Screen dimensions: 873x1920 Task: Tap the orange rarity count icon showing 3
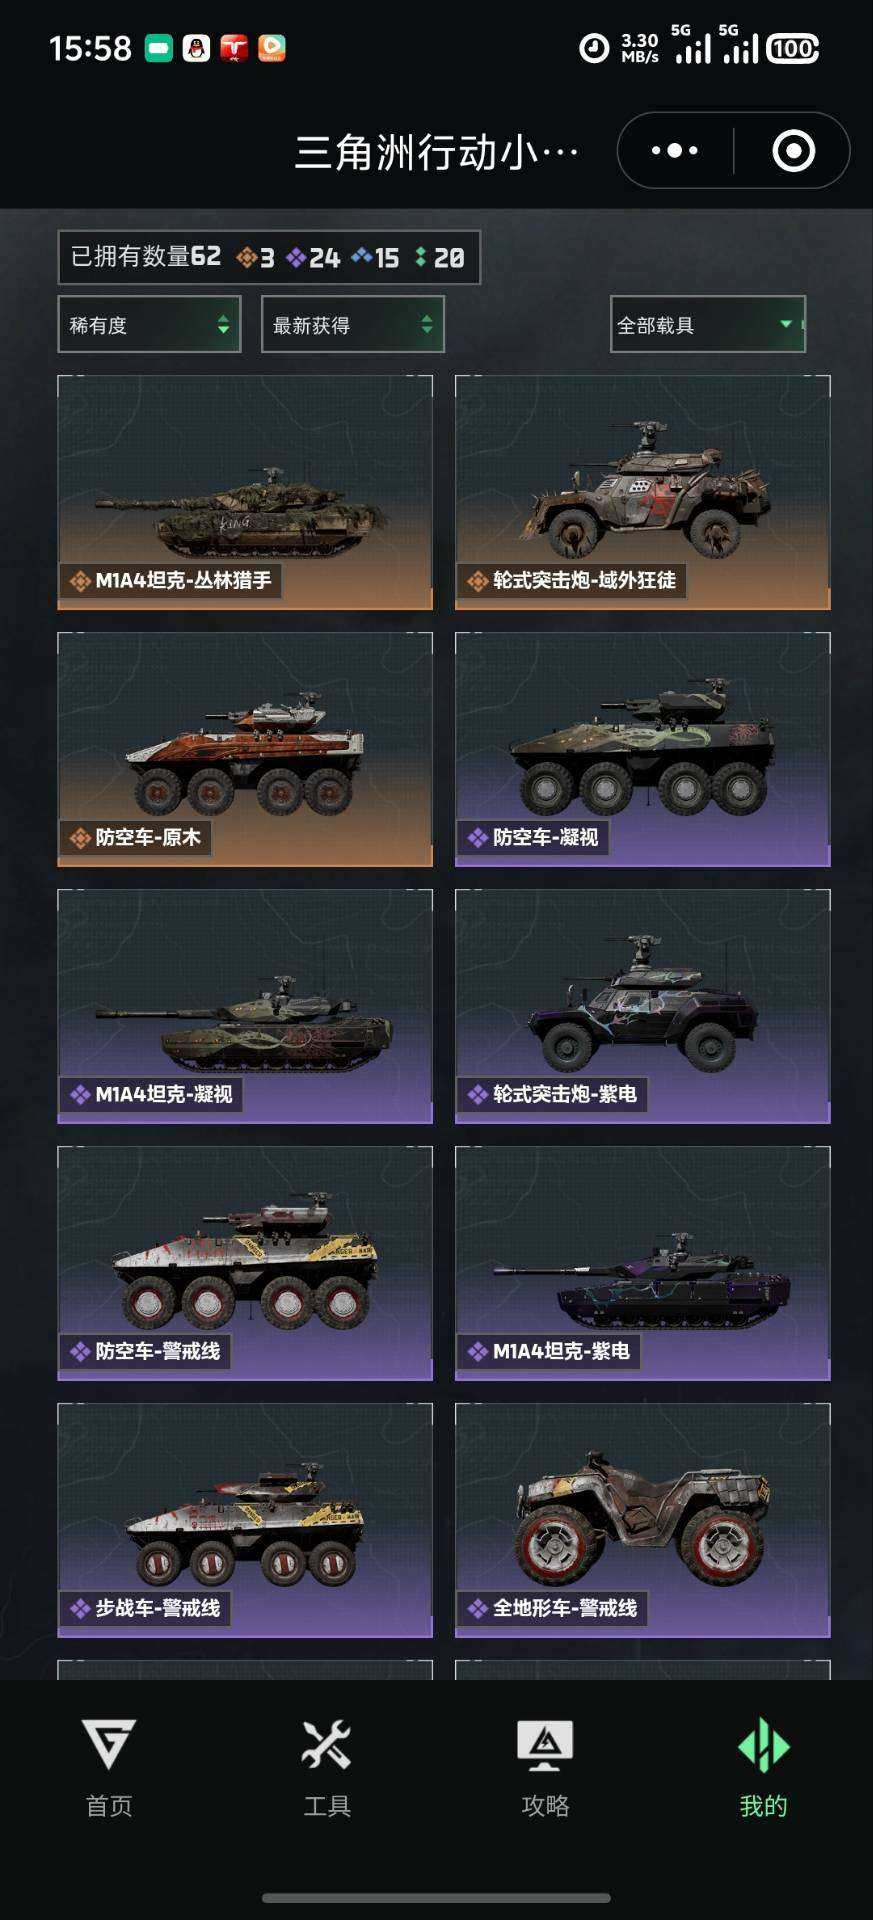tap(246, 258)
